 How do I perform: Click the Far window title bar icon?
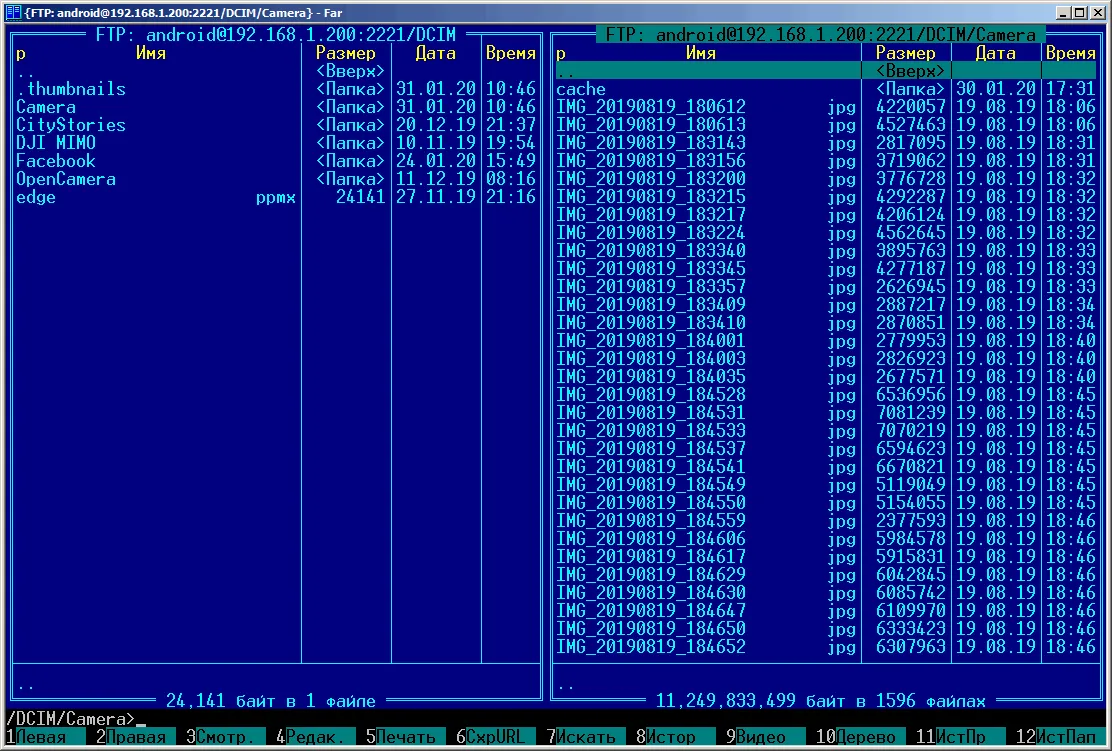click(x=14, y=12)
